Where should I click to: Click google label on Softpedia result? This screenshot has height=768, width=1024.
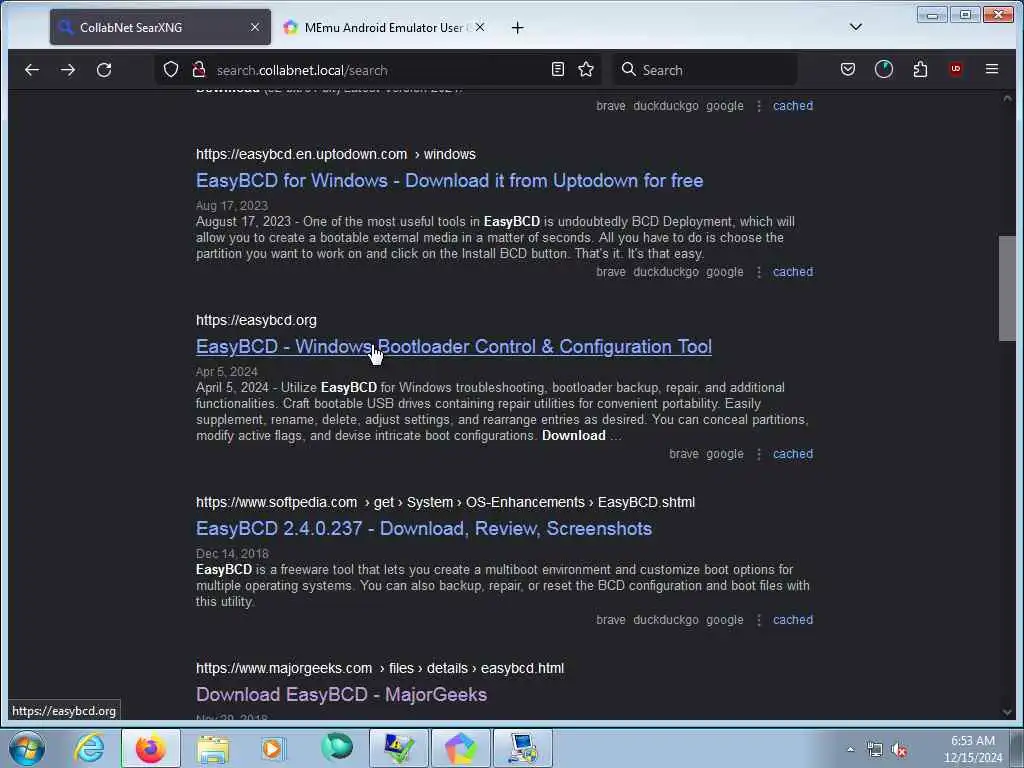coord(724,620)
